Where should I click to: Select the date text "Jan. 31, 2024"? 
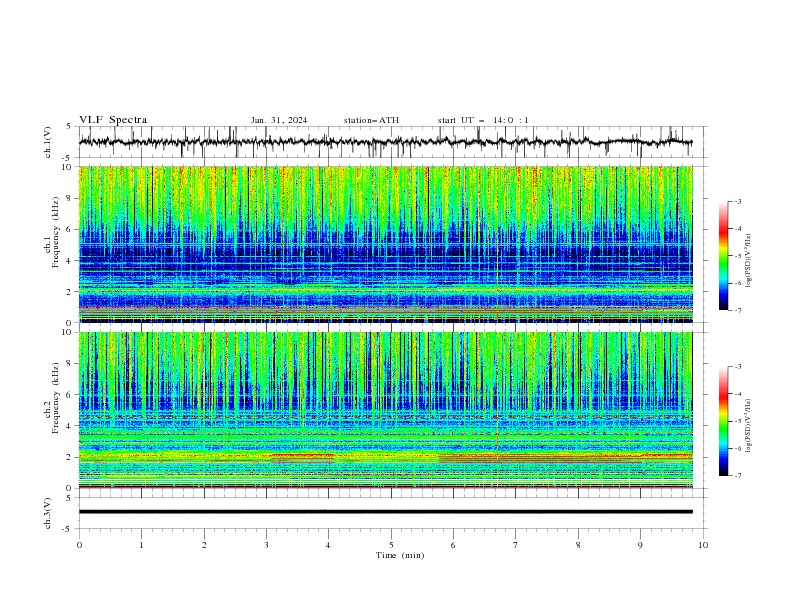279,120
